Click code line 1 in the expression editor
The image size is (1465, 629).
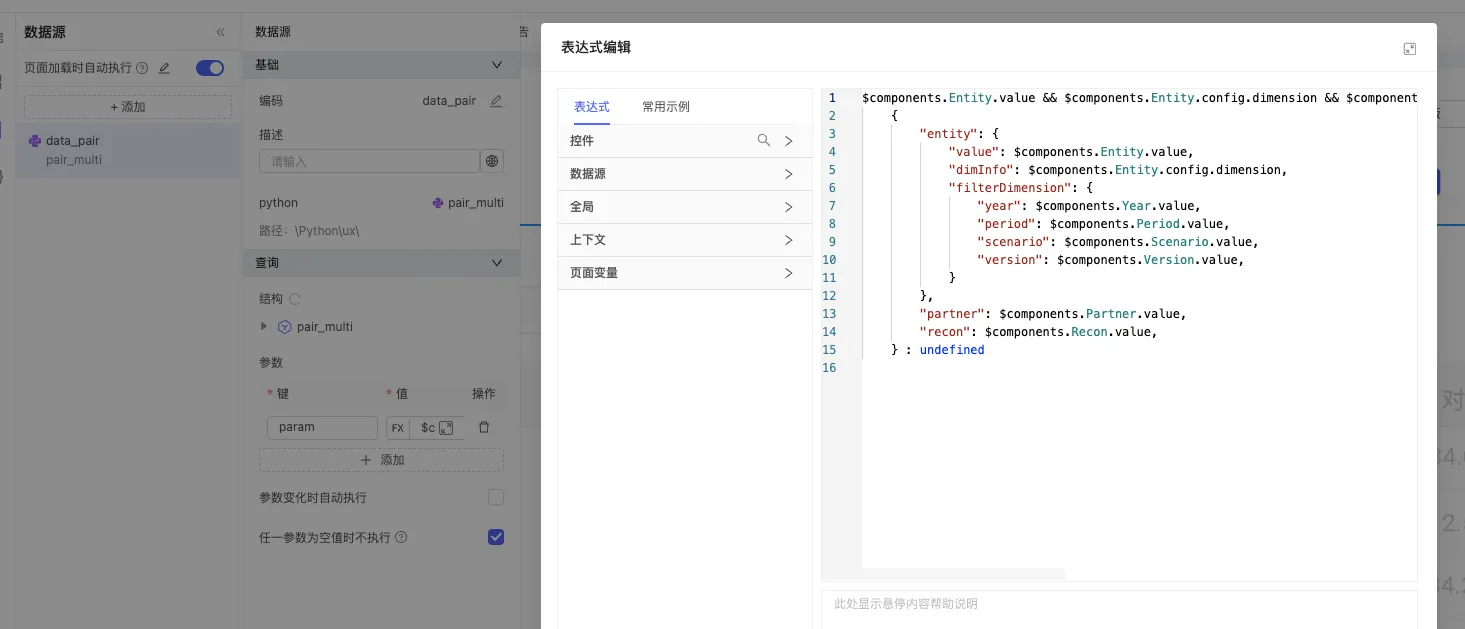pyautogui.click(x=1139, y=98)
